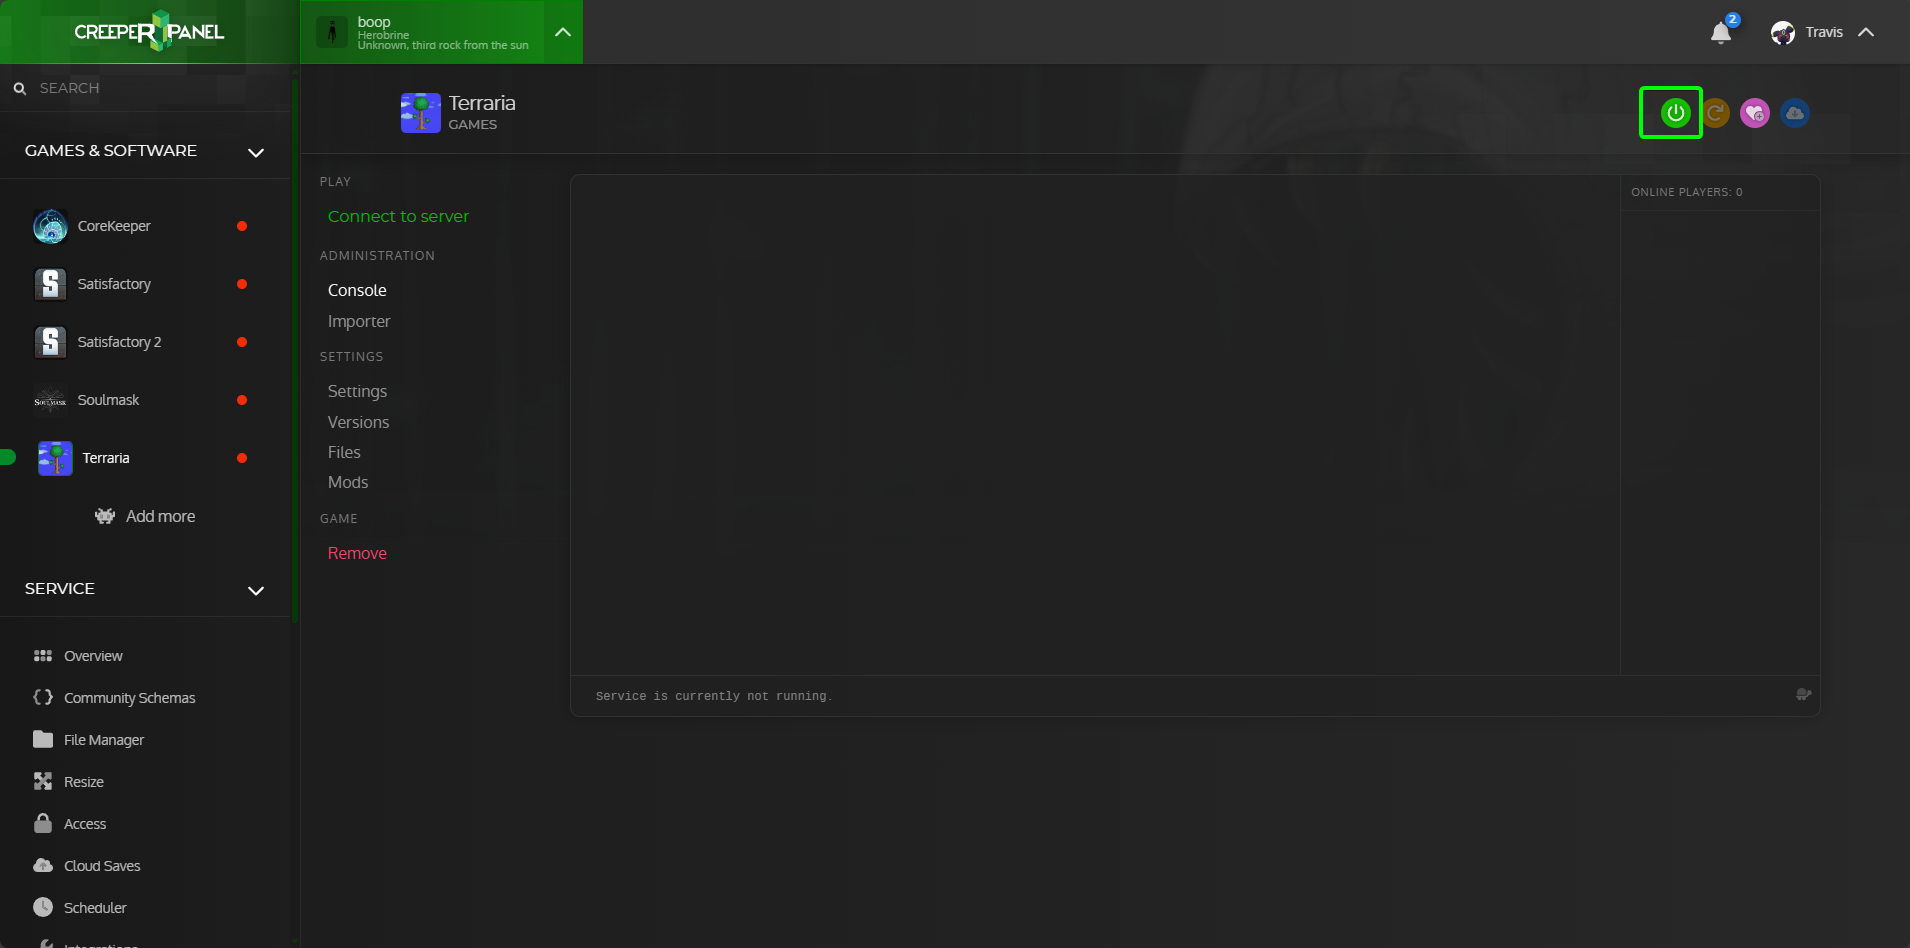Click the red Remove link
This screenshot has height=948, width=1910.
(357, 553)
